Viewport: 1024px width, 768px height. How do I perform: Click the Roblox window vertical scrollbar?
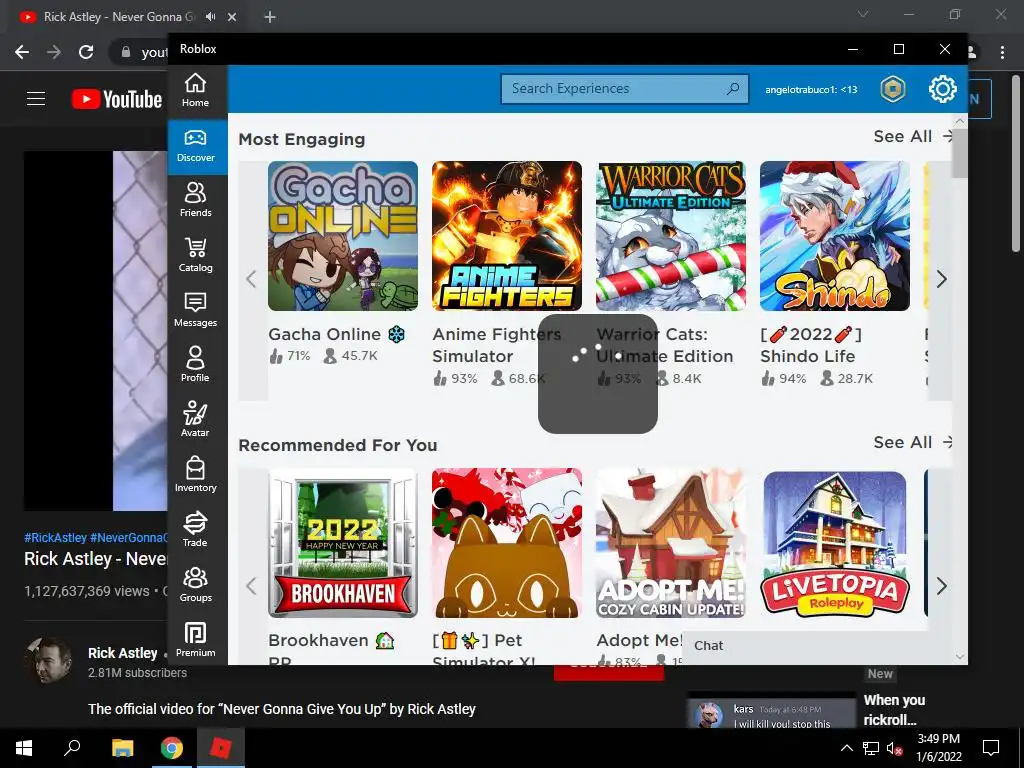959,153
